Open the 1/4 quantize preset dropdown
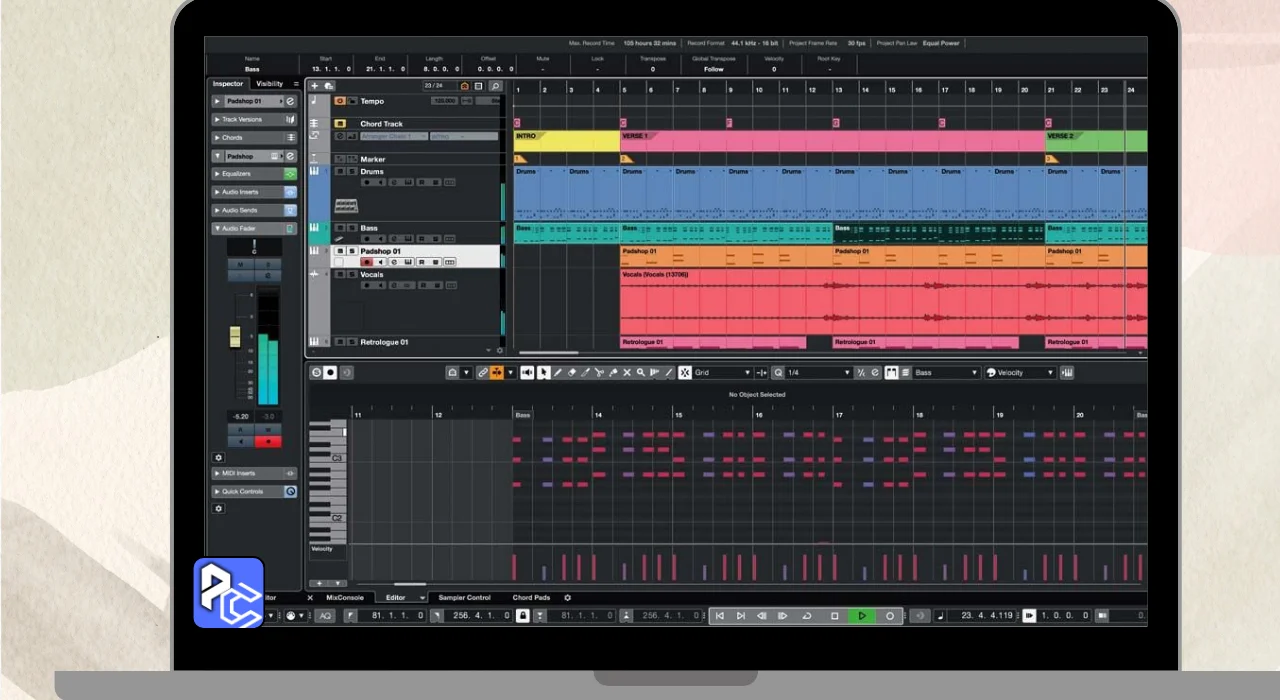The image size is (1280, 700). coord(817,373)
